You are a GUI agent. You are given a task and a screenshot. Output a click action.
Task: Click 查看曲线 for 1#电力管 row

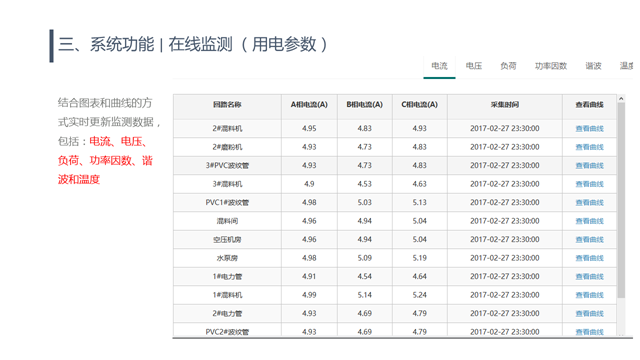[589, 276]
